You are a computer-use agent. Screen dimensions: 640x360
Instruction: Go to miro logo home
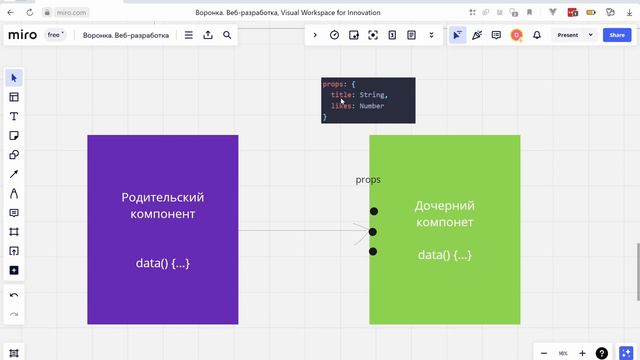click(23, 35)
